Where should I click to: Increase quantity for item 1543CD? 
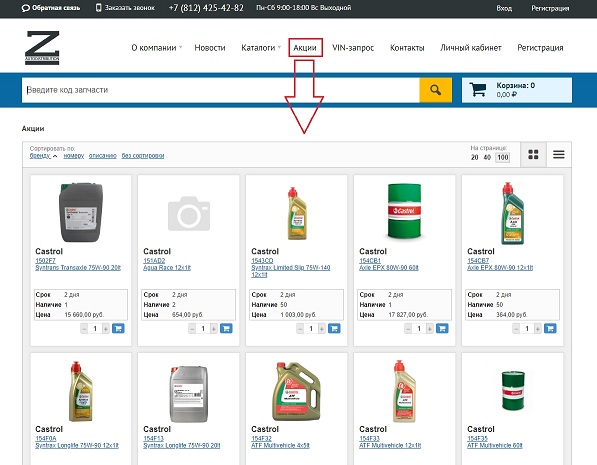click(322, 328)
